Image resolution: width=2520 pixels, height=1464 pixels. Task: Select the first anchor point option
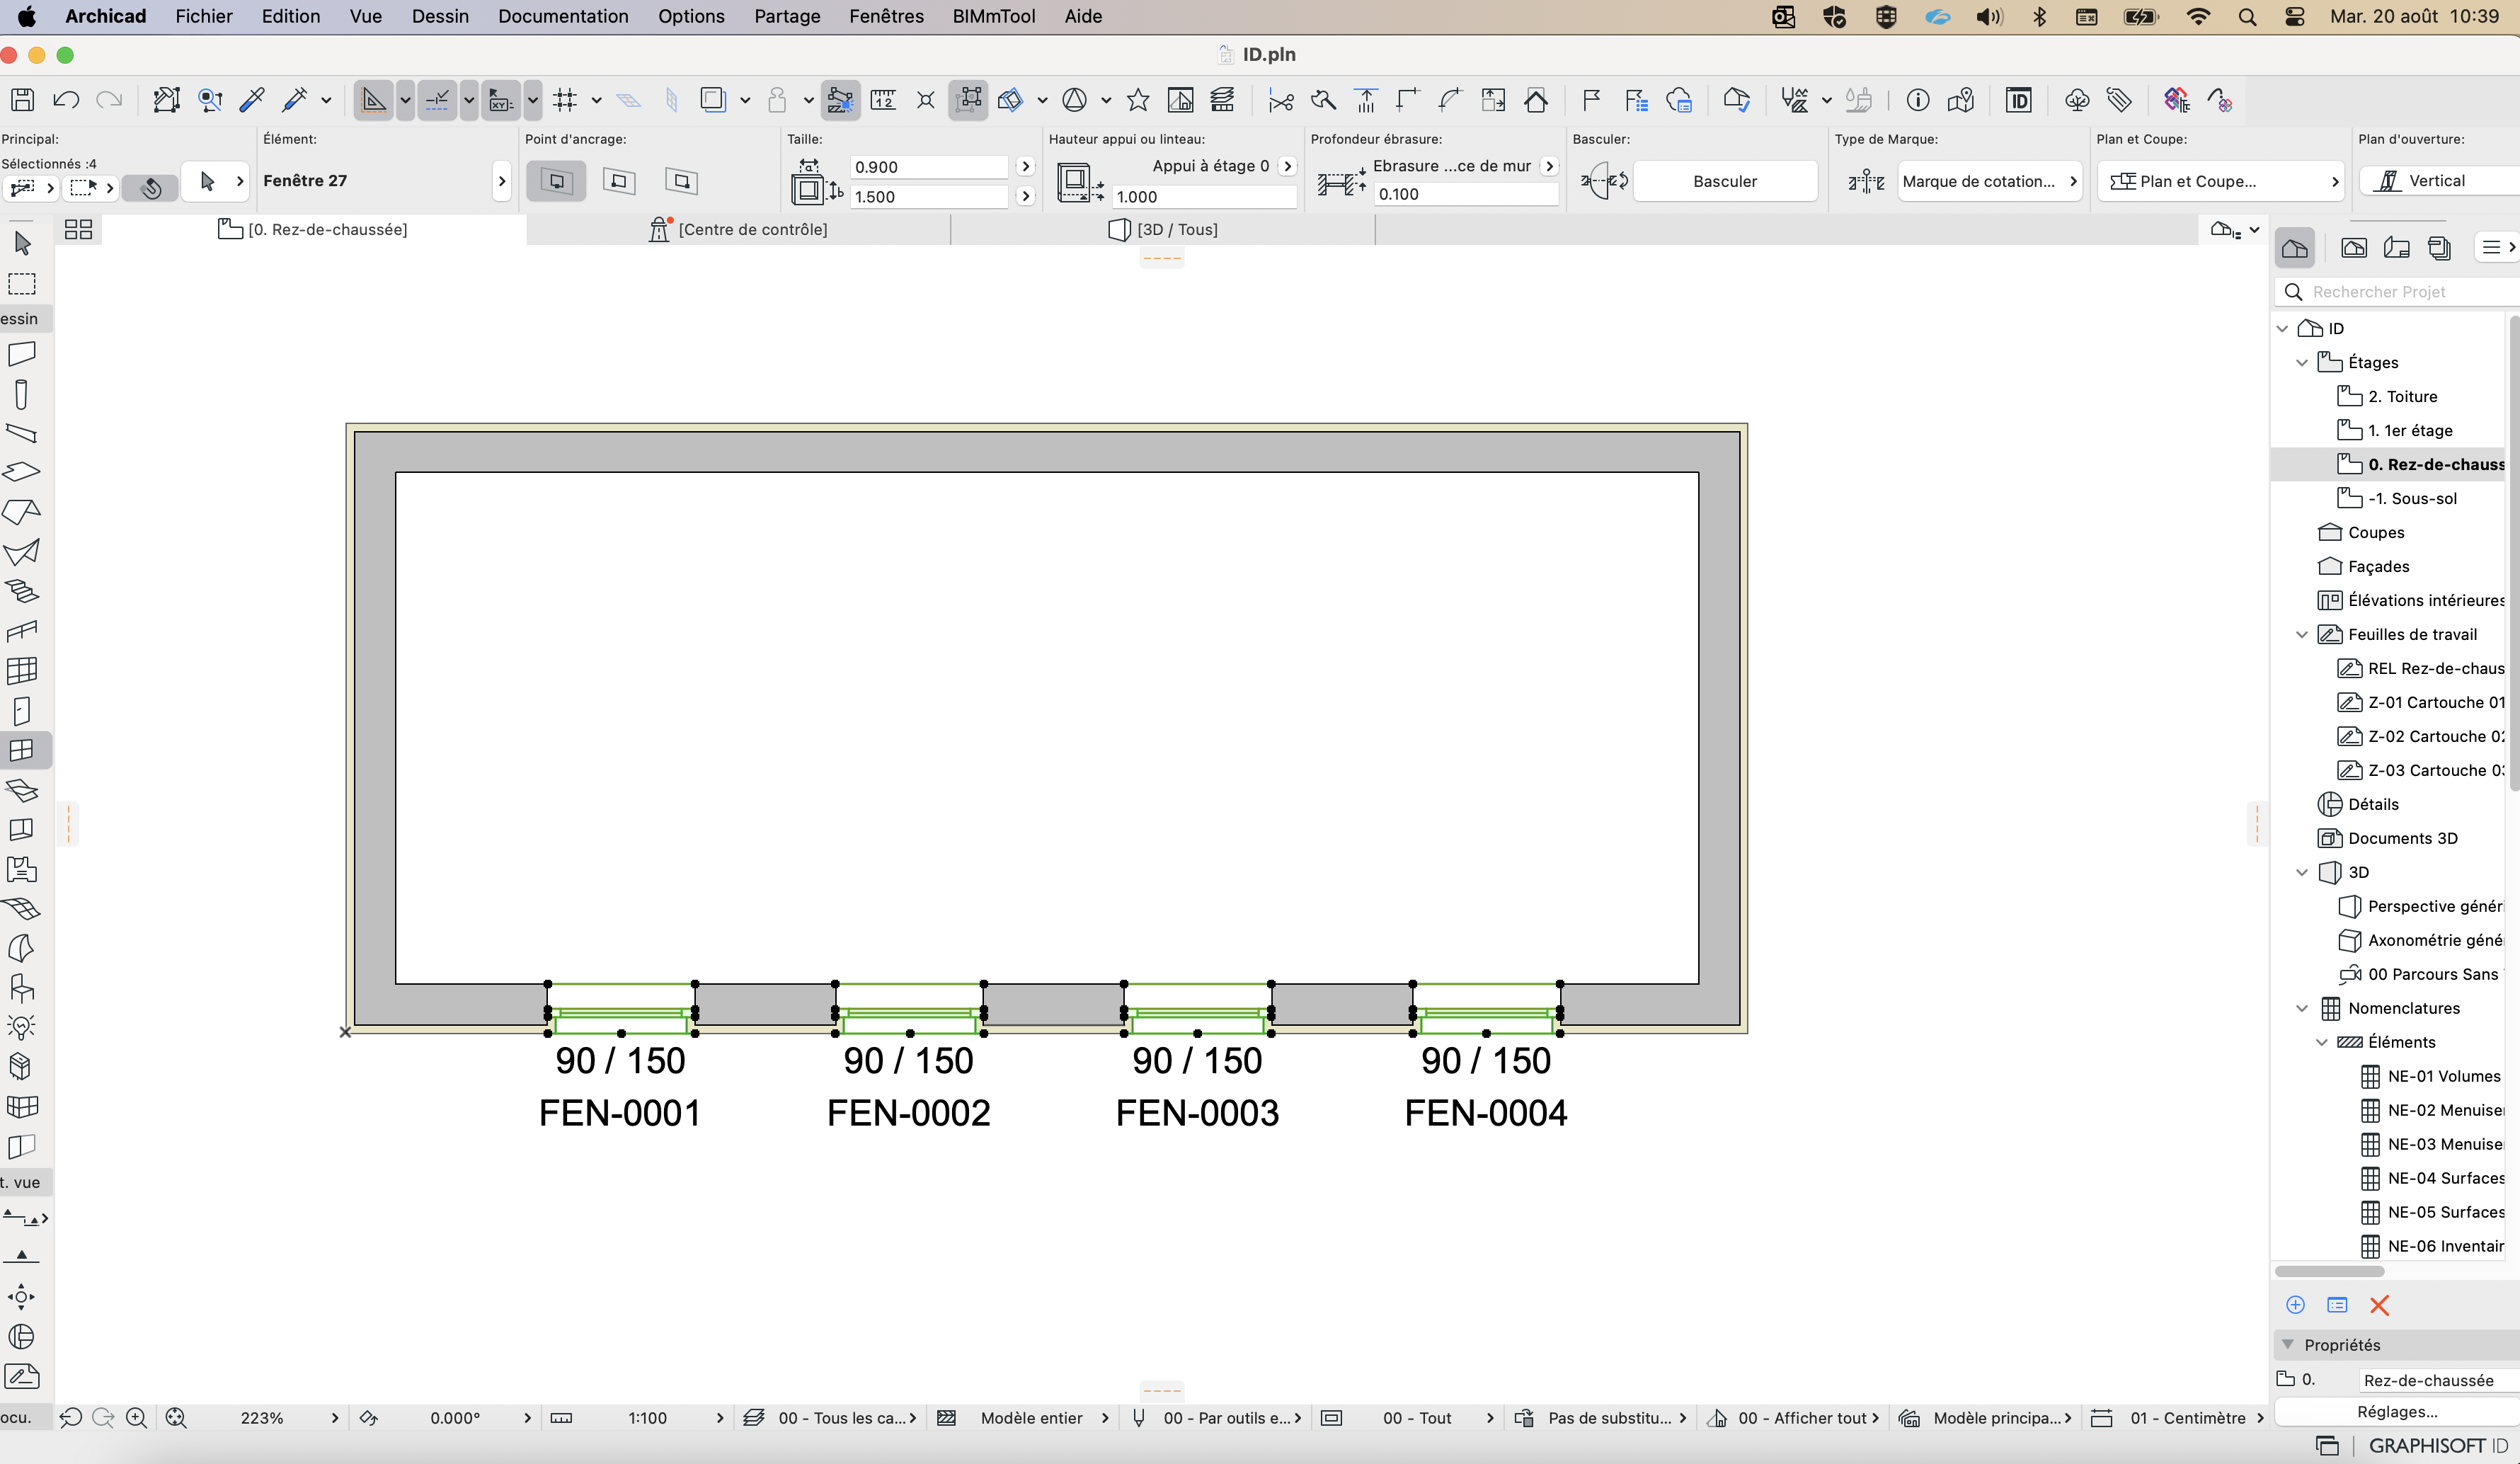tap(556, 181)
